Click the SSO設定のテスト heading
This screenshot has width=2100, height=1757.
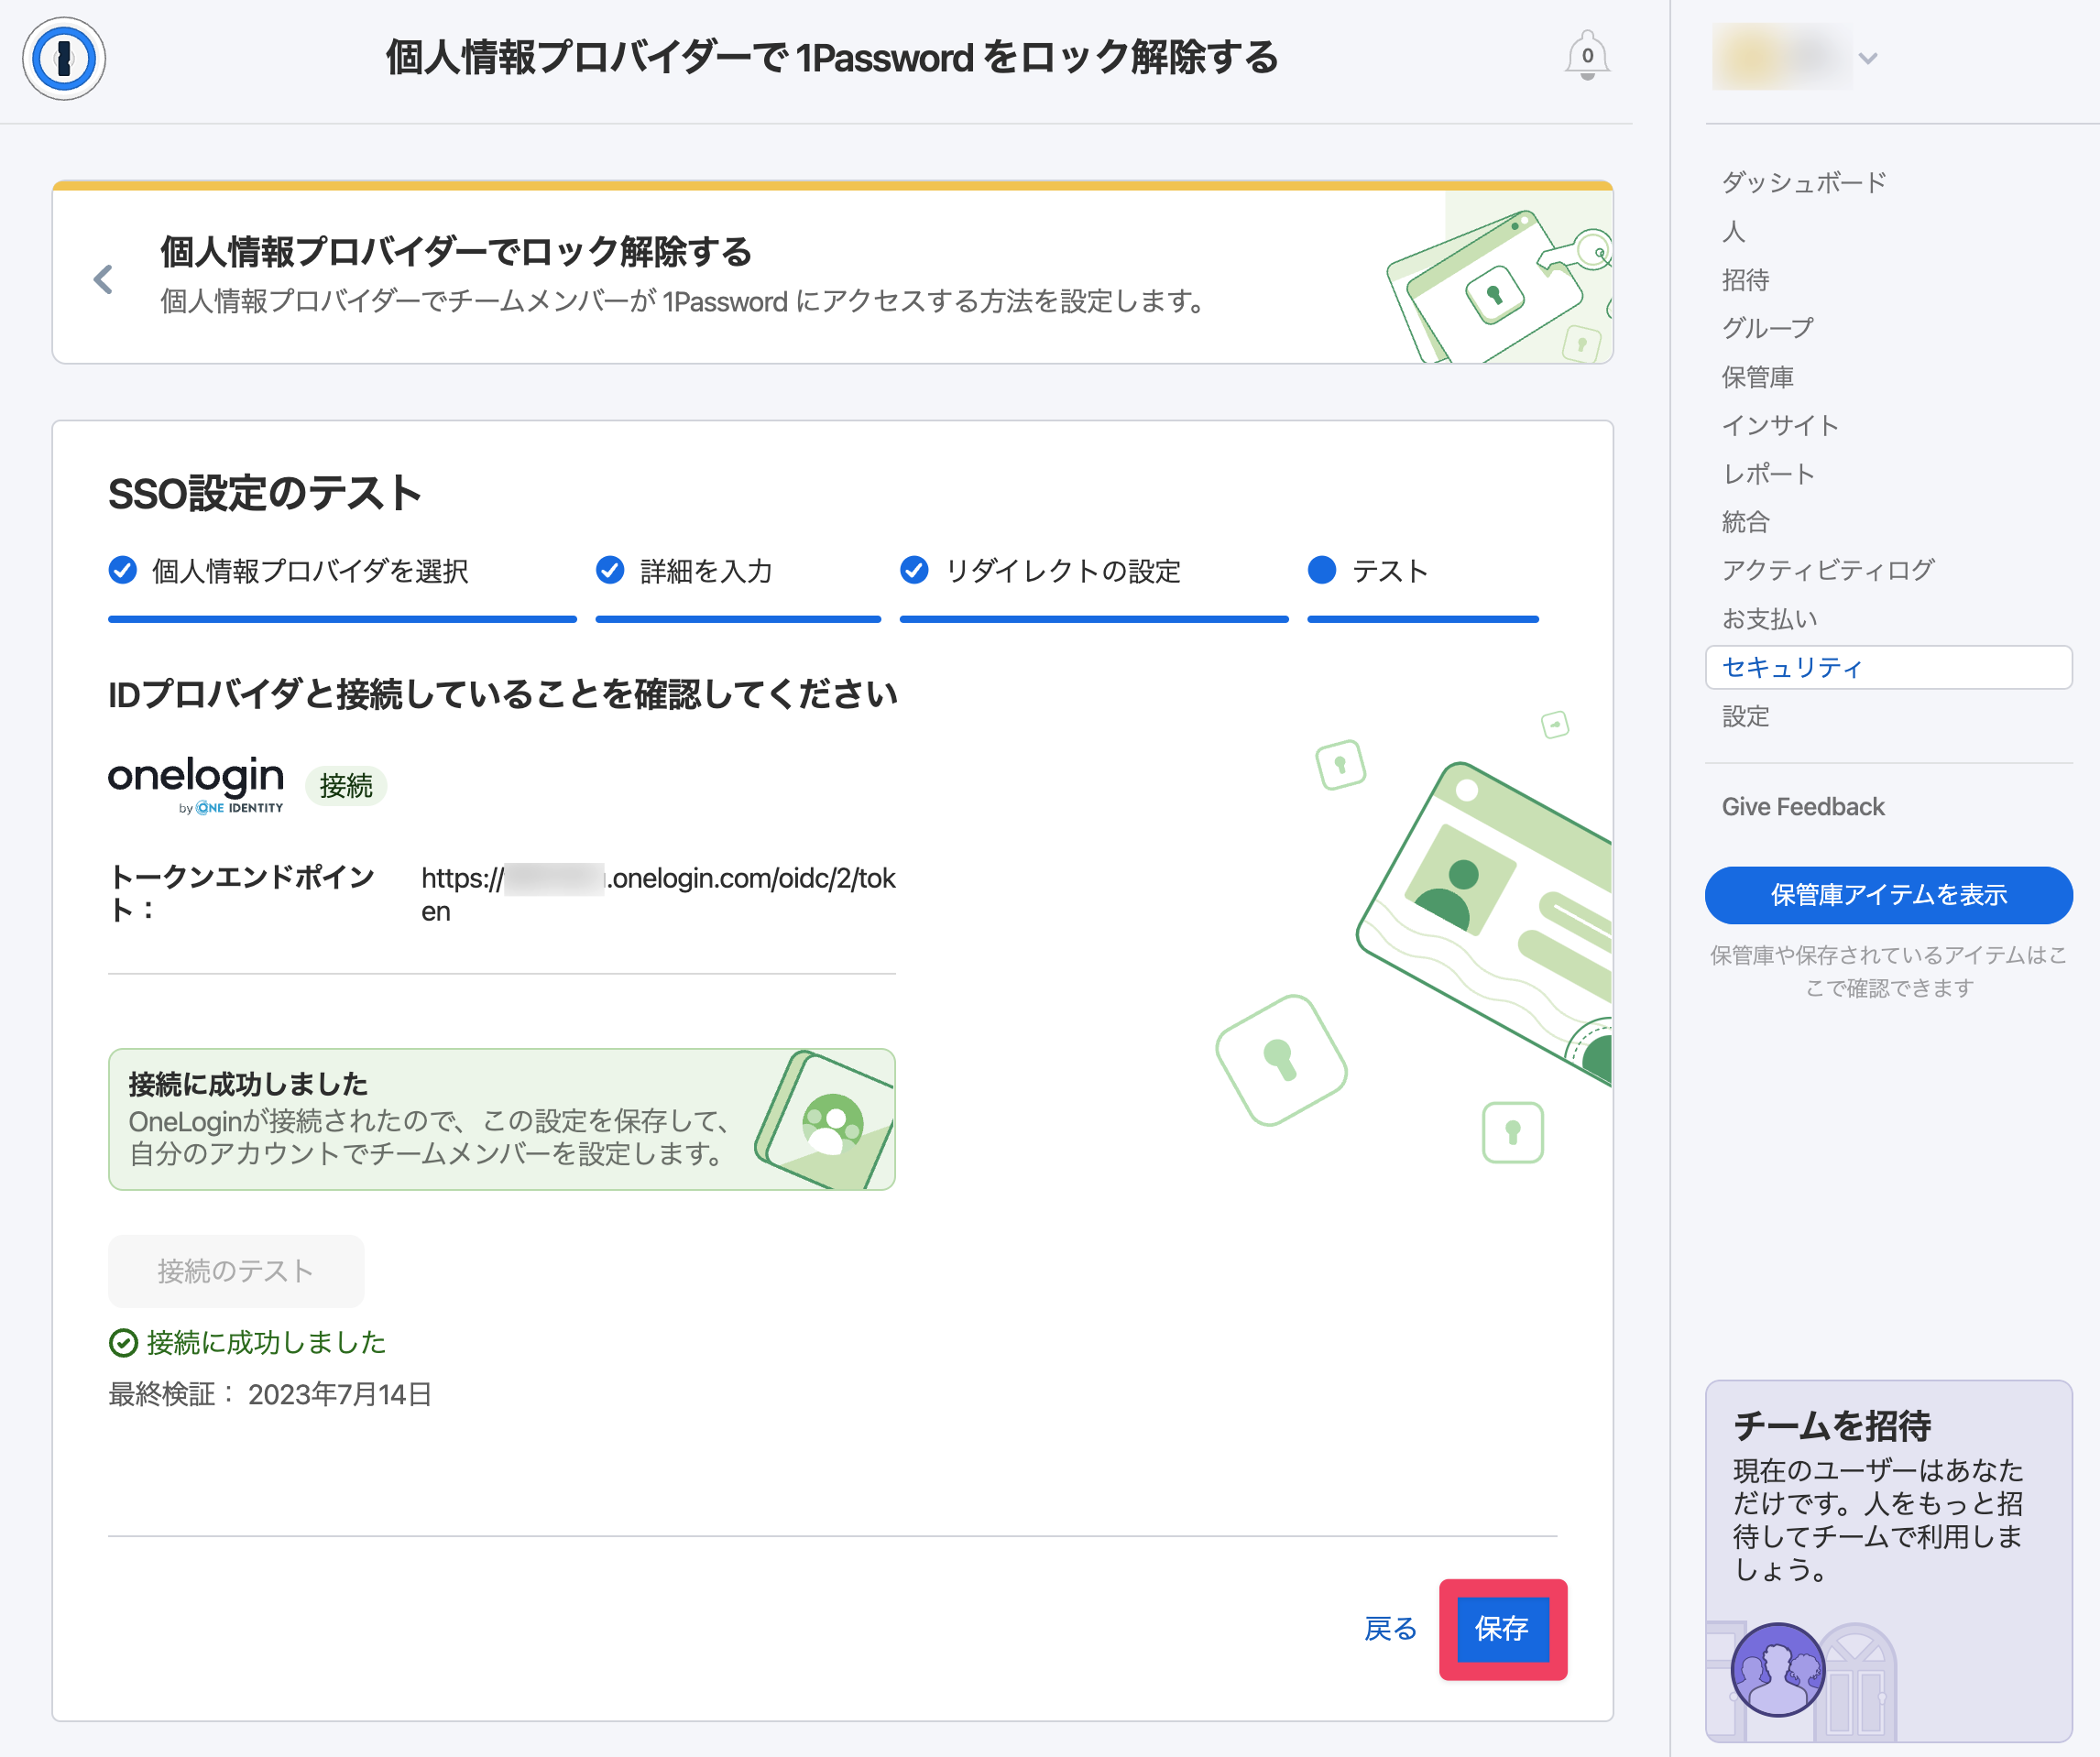click(265, 494)
